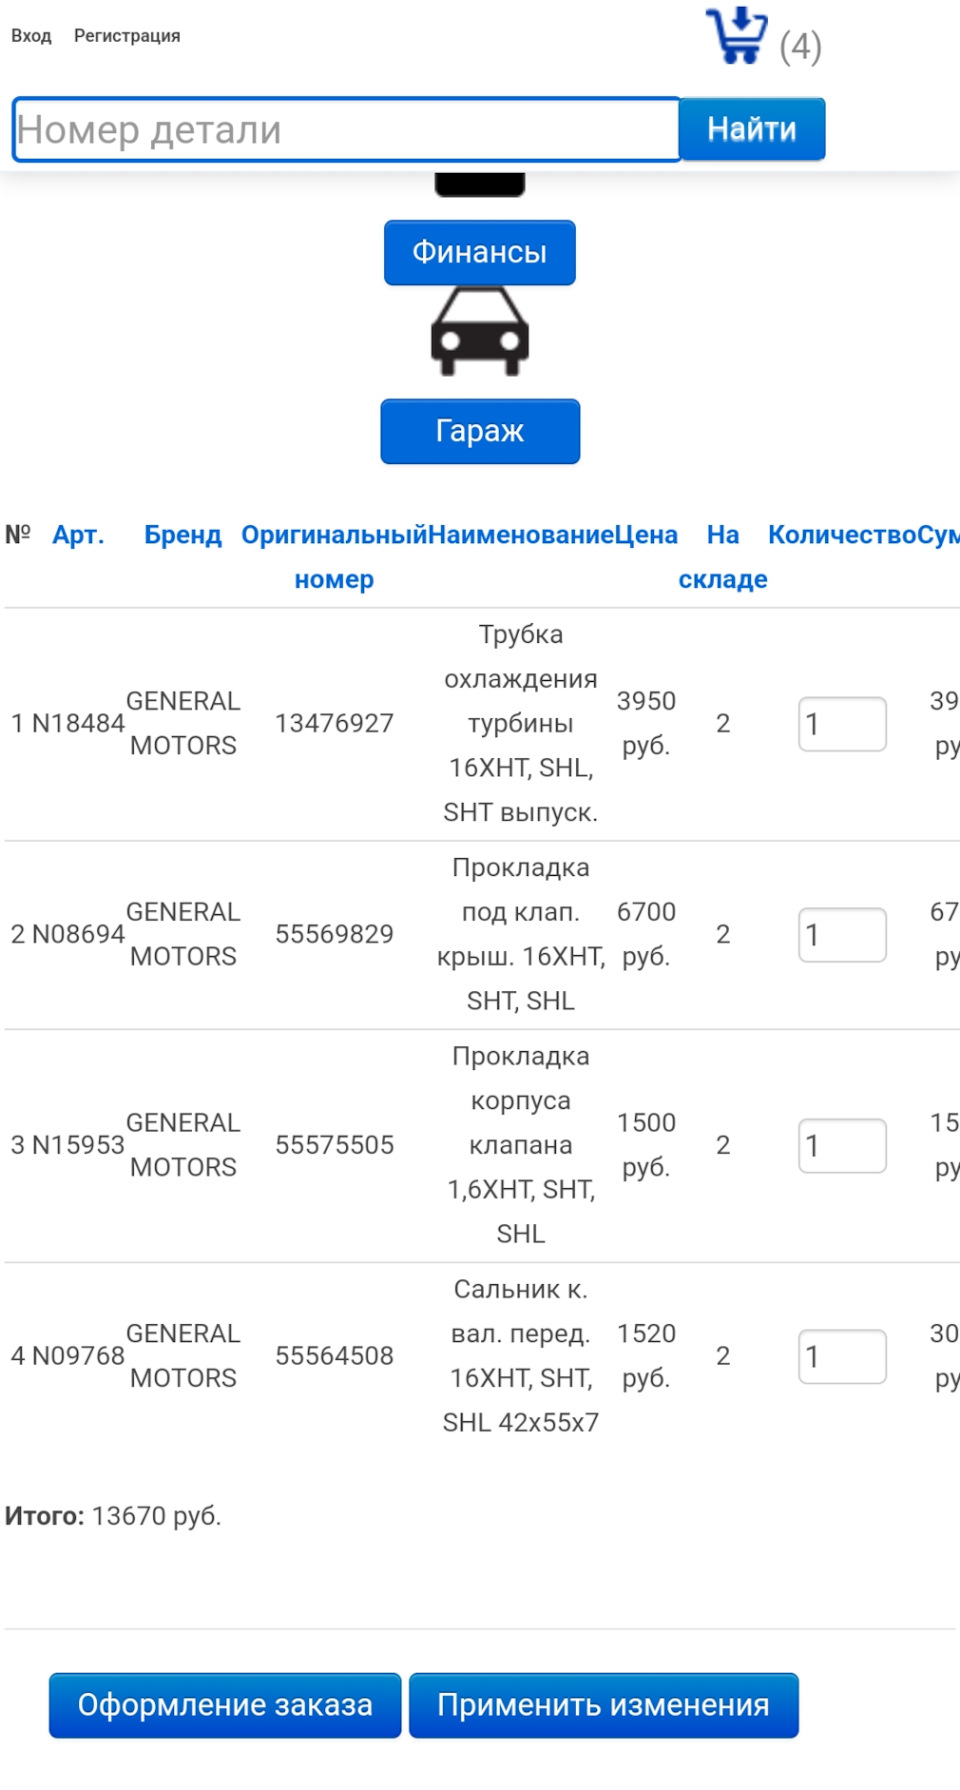Open the Регистрация page
Image resolution: width=960 pixels, height=1790 pixels.
[x=127, y=36]
